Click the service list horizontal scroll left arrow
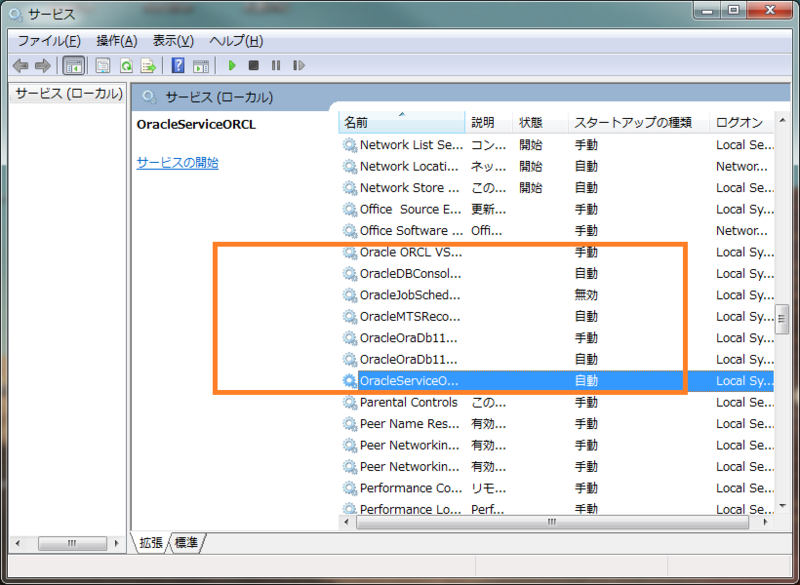800x585 pixels. click(x=347, y=522)
